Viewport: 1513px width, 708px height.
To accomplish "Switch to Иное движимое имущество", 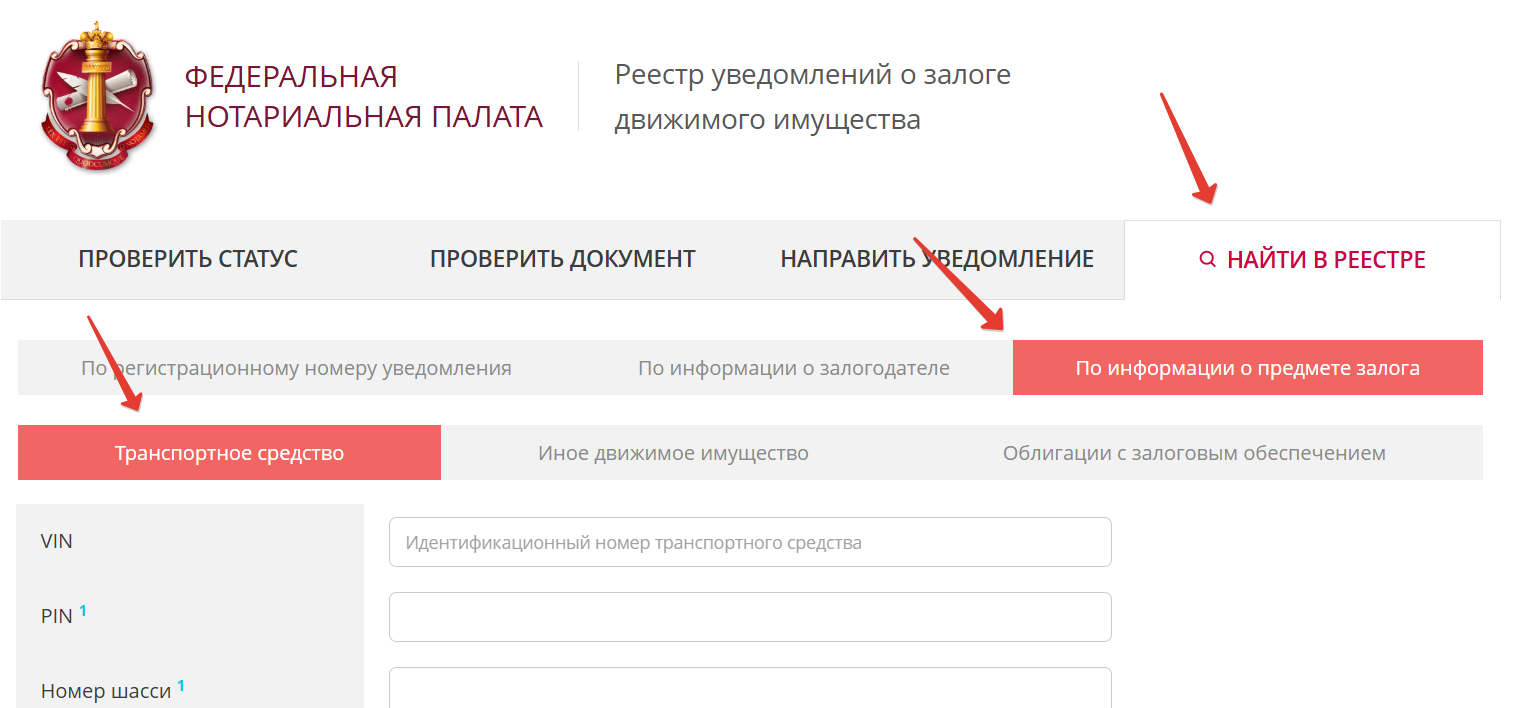I will [x=673, y=452].
